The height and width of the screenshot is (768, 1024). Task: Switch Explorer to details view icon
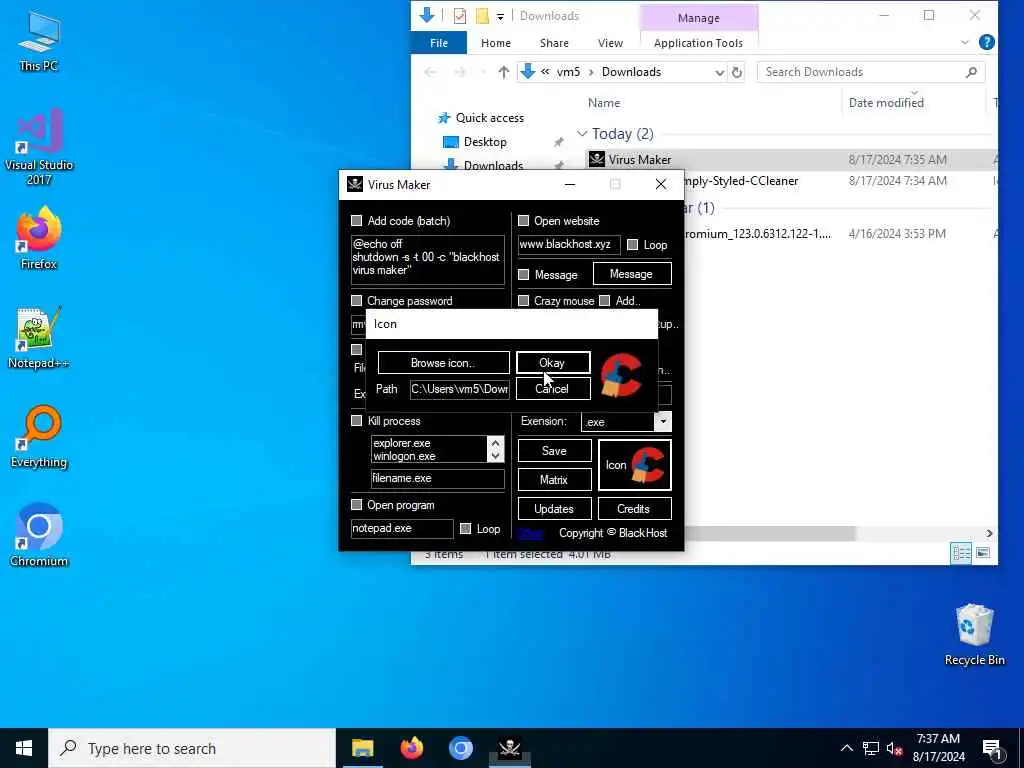click(x=961, y=553)
